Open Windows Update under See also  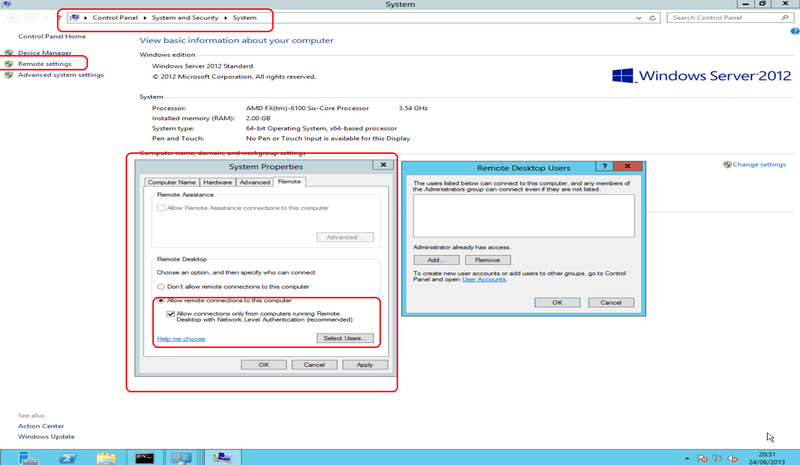coord(46,436)
